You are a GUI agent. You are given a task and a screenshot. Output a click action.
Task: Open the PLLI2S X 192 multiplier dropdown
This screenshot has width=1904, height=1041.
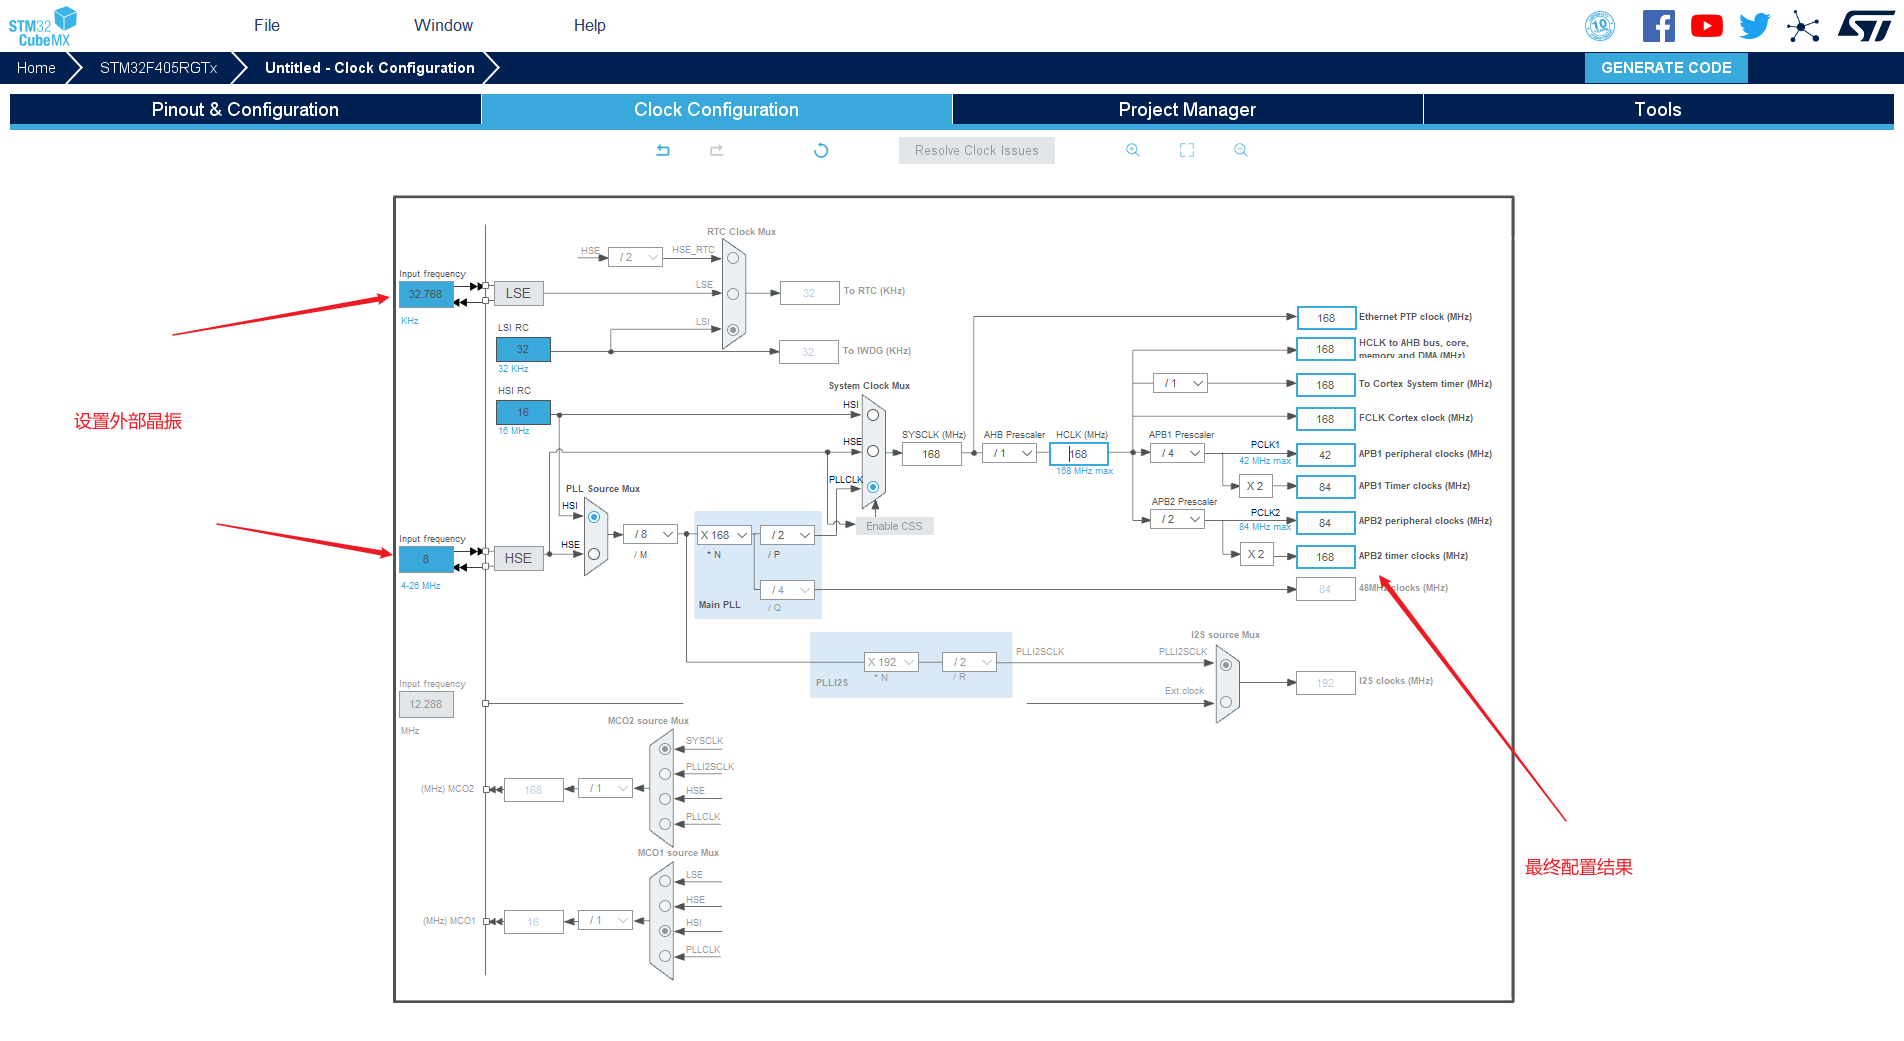click(891, 662)
